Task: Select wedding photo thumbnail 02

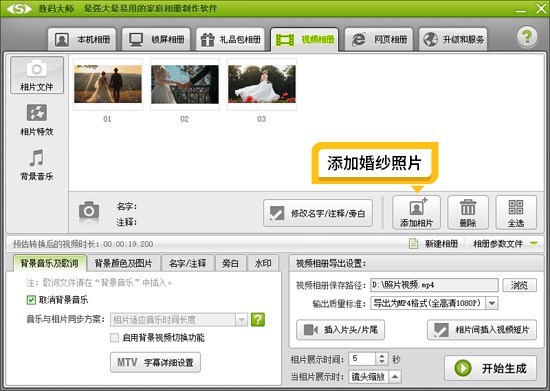Action: pyautogui.click(x=185, y=84)
